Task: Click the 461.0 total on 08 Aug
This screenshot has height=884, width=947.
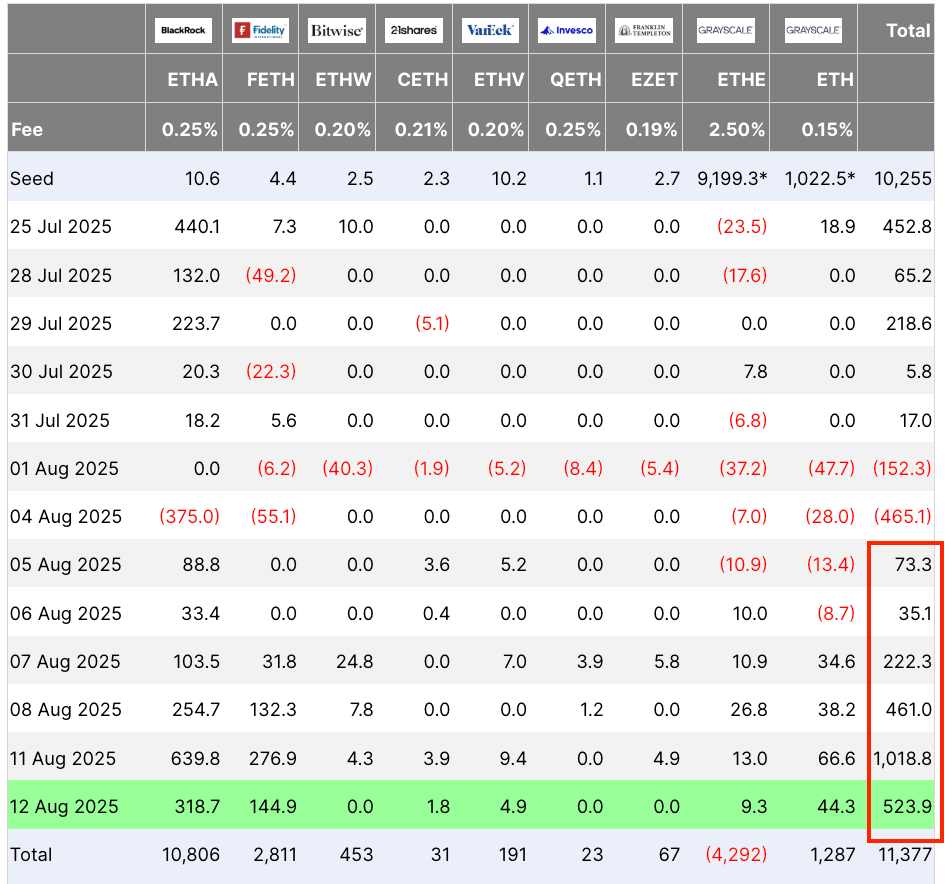Action: pyautogui.click(x=908, y=709)
